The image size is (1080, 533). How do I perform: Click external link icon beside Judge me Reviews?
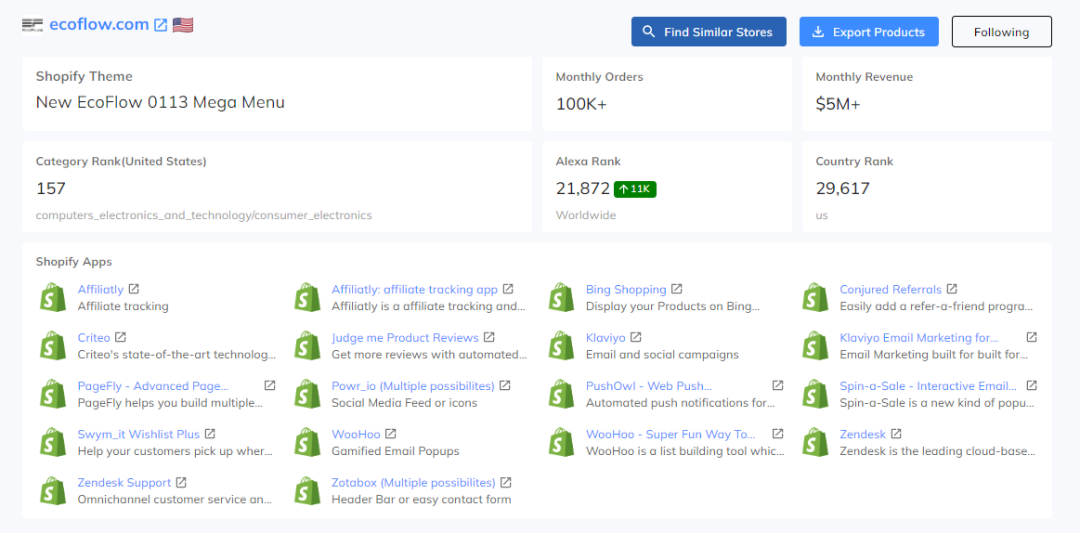tap(489, 338)
